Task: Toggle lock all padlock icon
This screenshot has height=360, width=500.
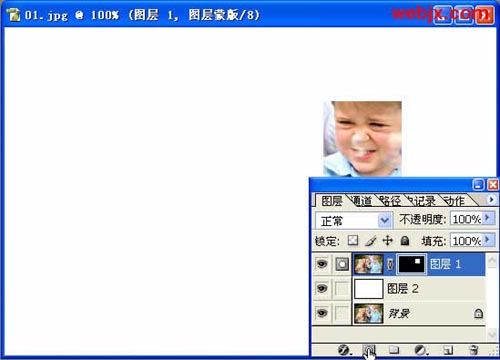Action: 405,240
